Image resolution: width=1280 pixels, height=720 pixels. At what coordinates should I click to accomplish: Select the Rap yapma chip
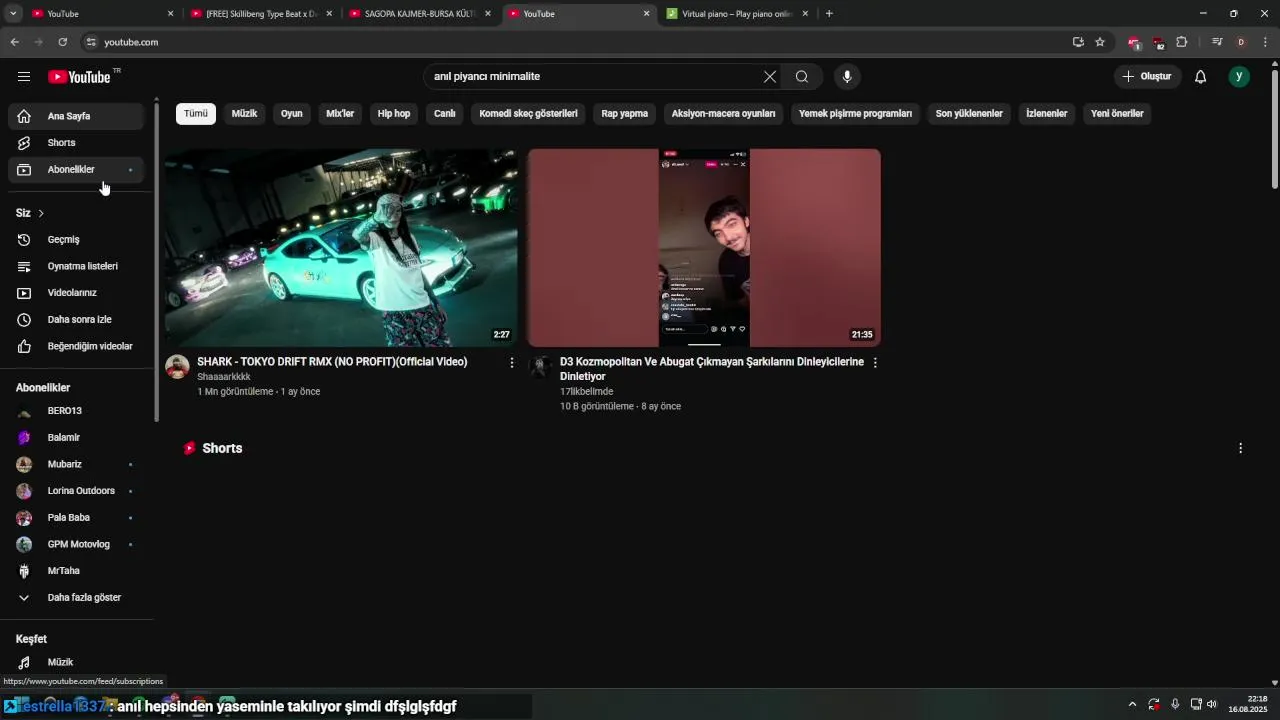point(625,114)
